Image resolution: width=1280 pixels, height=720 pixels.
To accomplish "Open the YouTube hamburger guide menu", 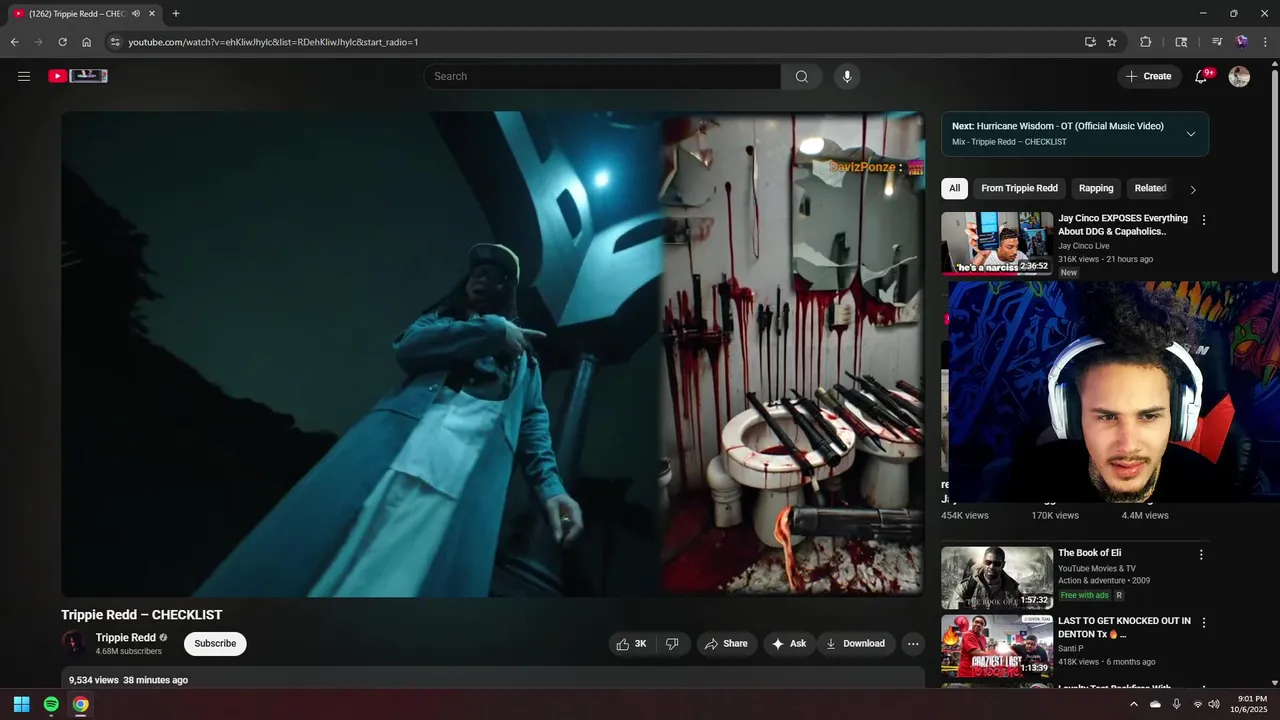I will [24, 76].
